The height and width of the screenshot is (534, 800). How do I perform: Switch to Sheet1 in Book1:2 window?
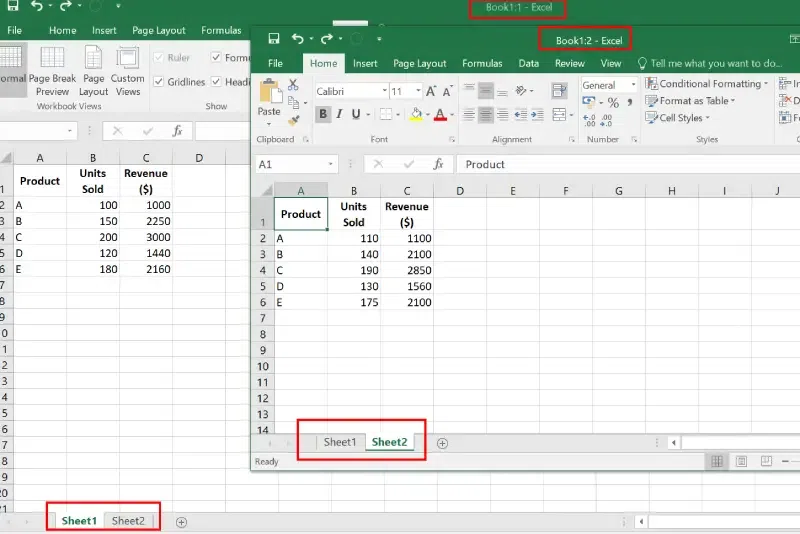click(x=340, y=442)
